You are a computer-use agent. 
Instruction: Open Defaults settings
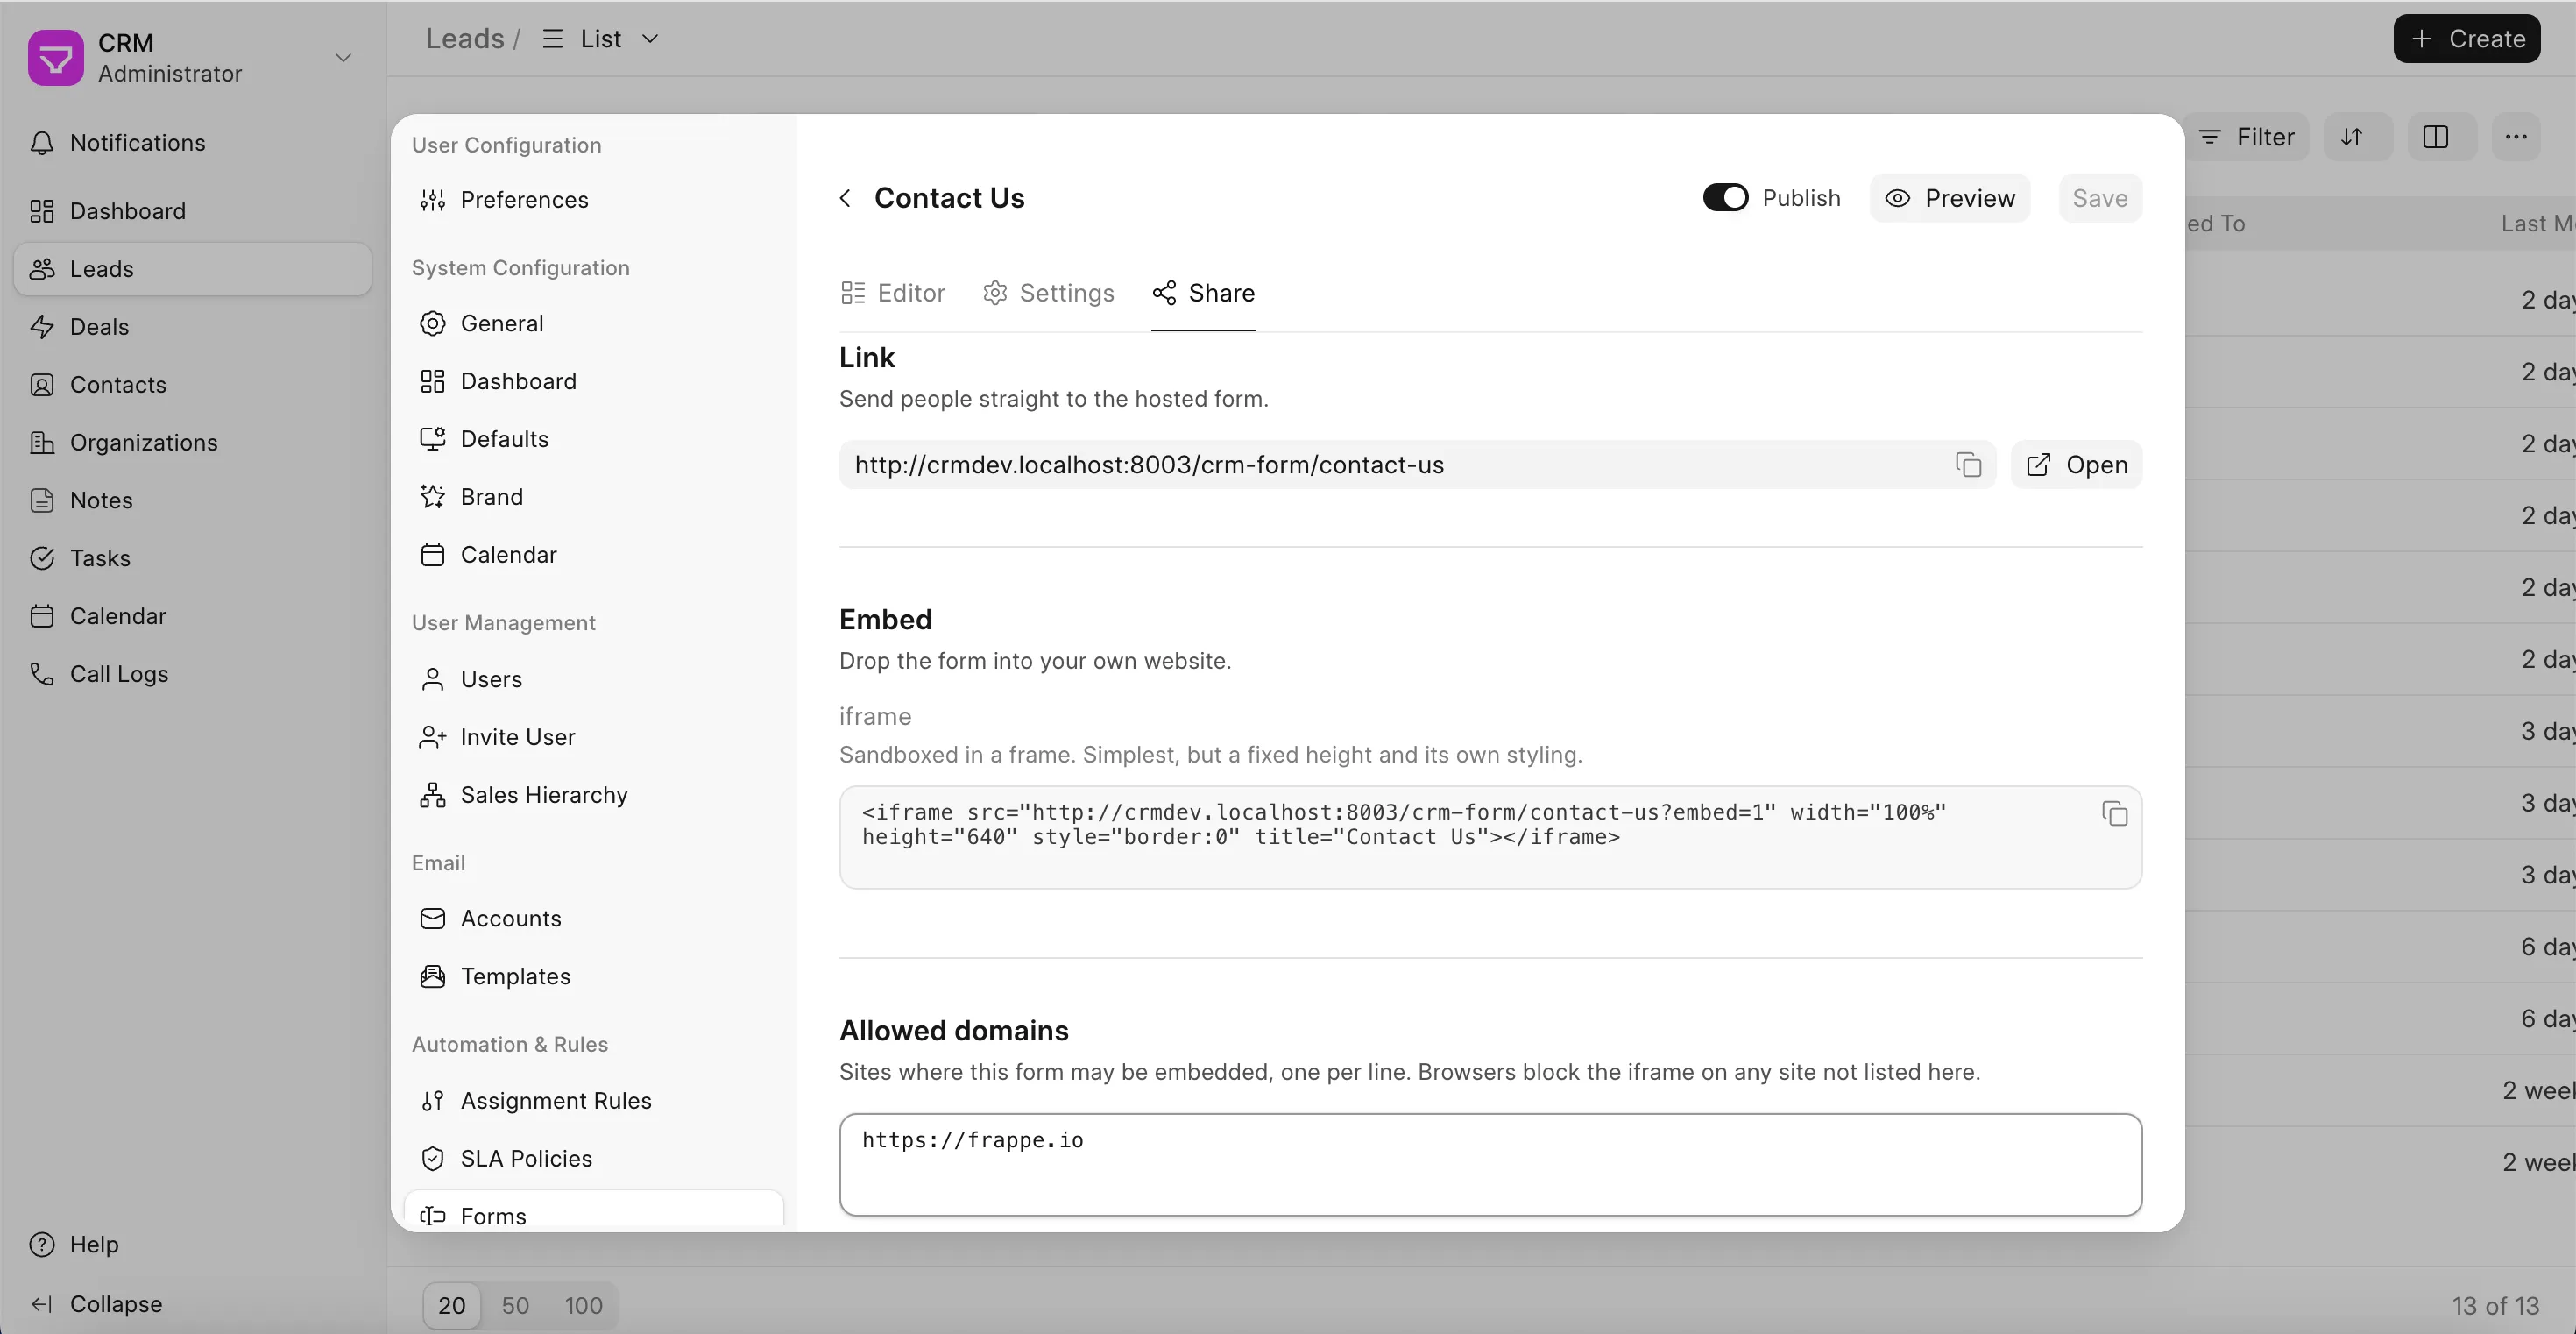[594, 439]
